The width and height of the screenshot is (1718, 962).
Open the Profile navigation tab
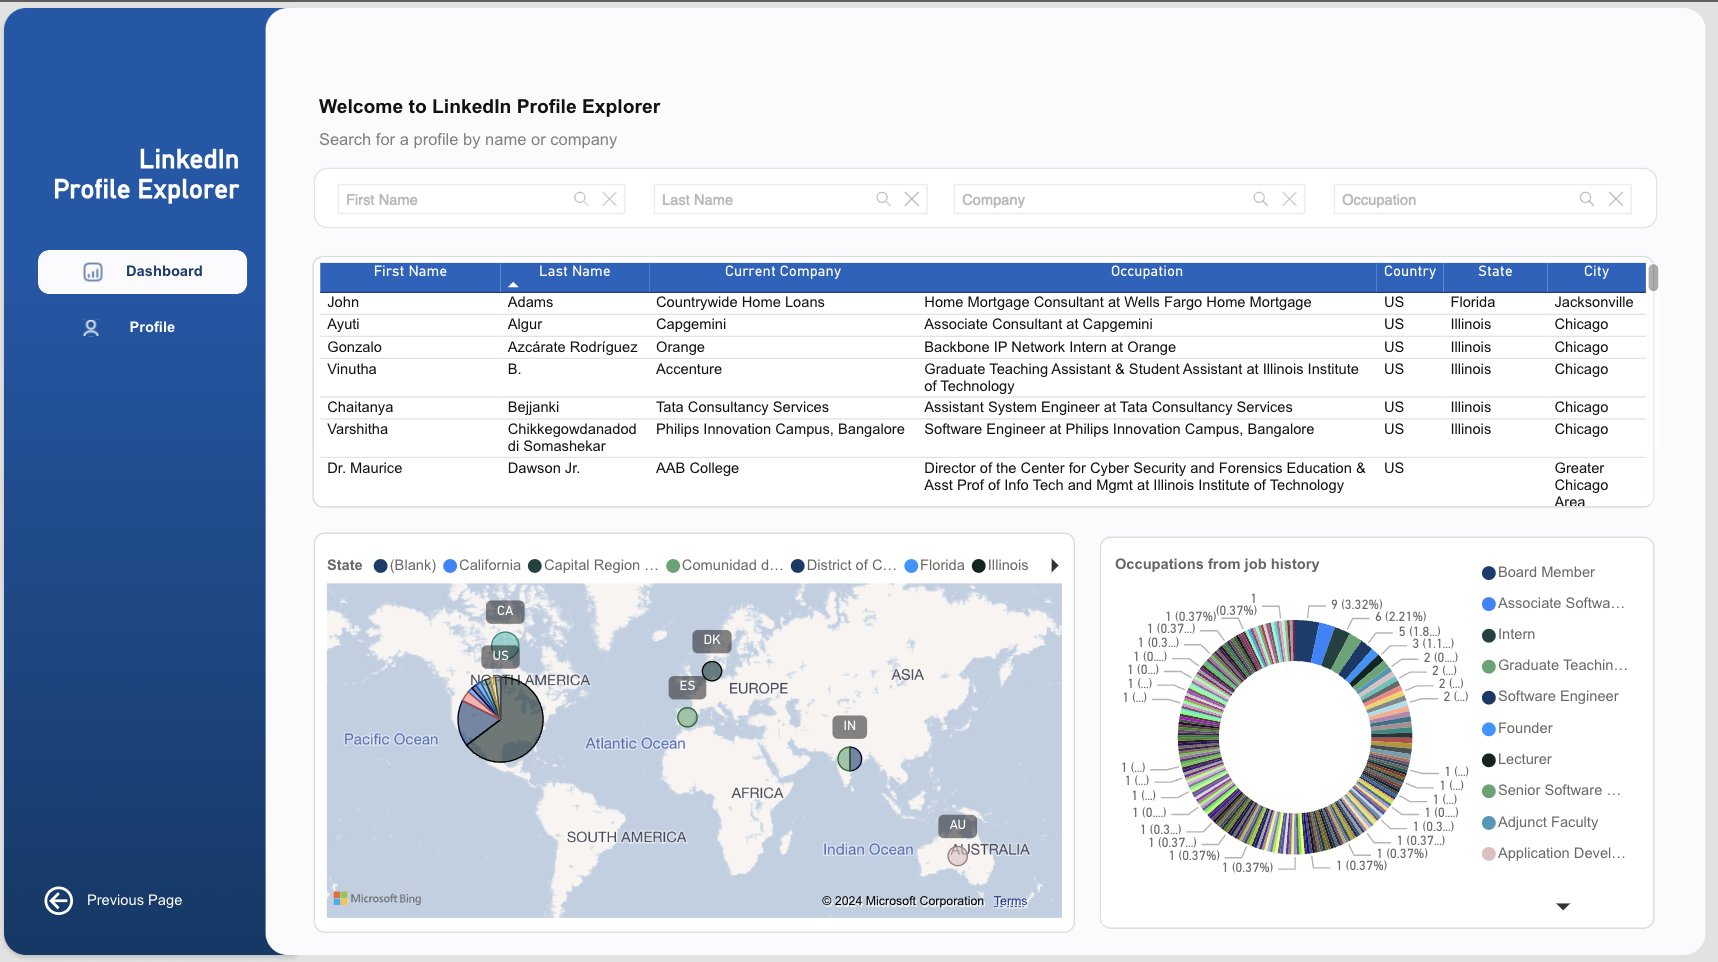(142, 328)
